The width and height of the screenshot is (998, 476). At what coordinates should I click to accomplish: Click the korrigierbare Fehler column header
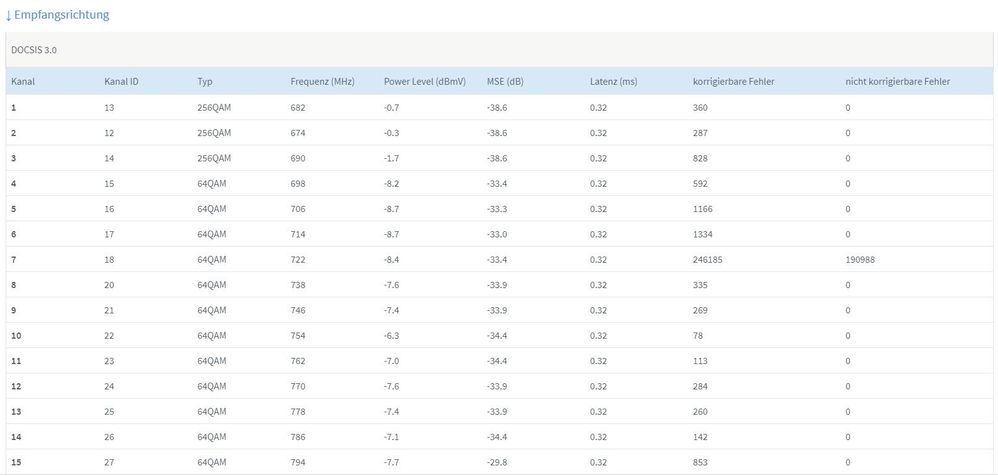pos(733,81)
